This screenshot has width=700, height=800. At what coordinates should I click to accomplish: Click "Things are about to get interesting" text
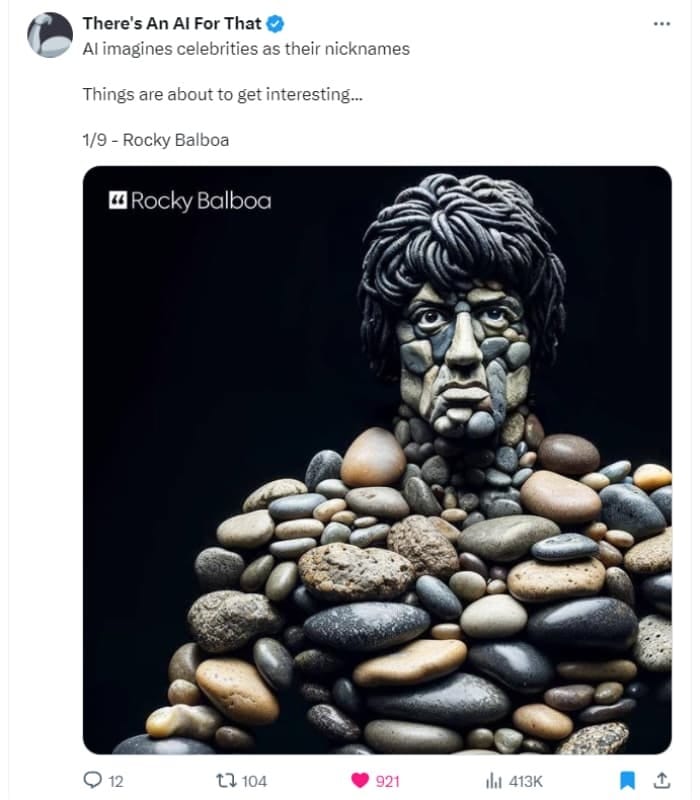(x=222, y=94)
